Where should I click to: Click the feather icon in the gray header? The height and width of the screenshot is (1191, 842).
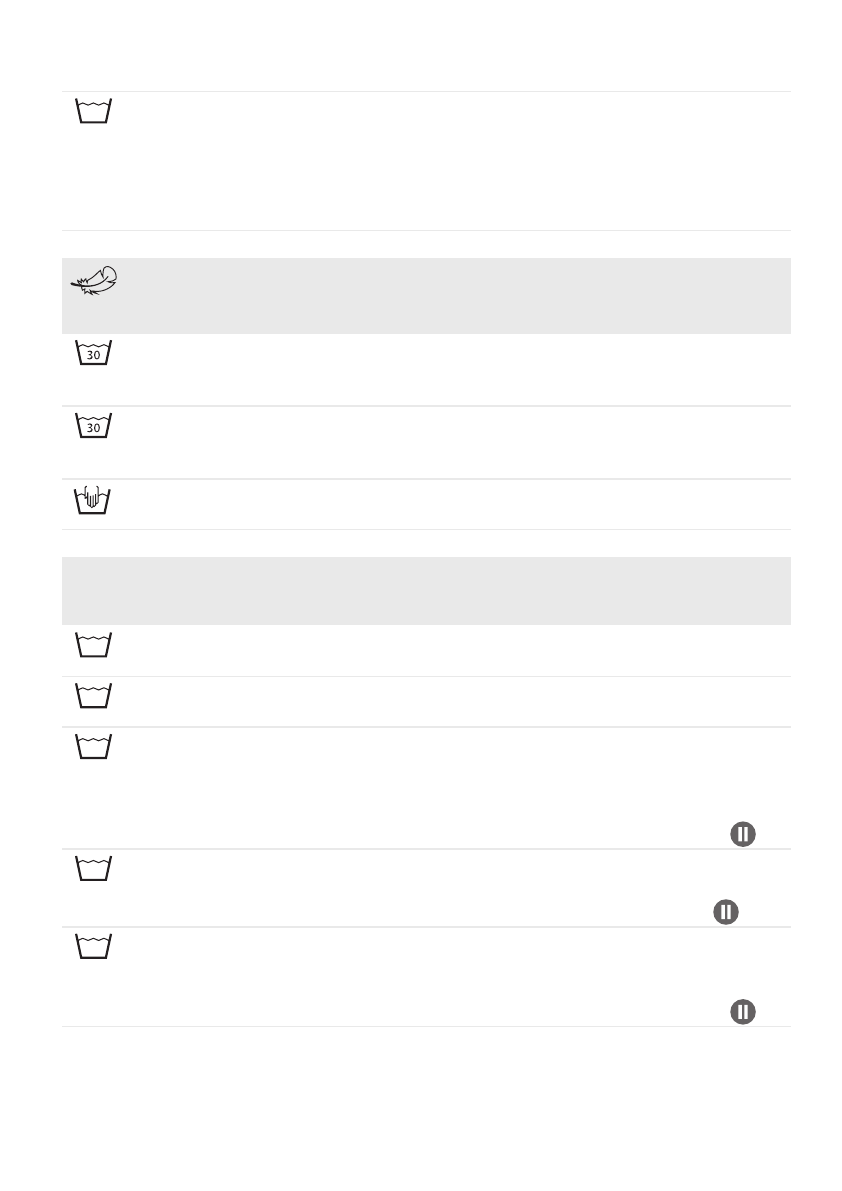(x=94, y=281)
